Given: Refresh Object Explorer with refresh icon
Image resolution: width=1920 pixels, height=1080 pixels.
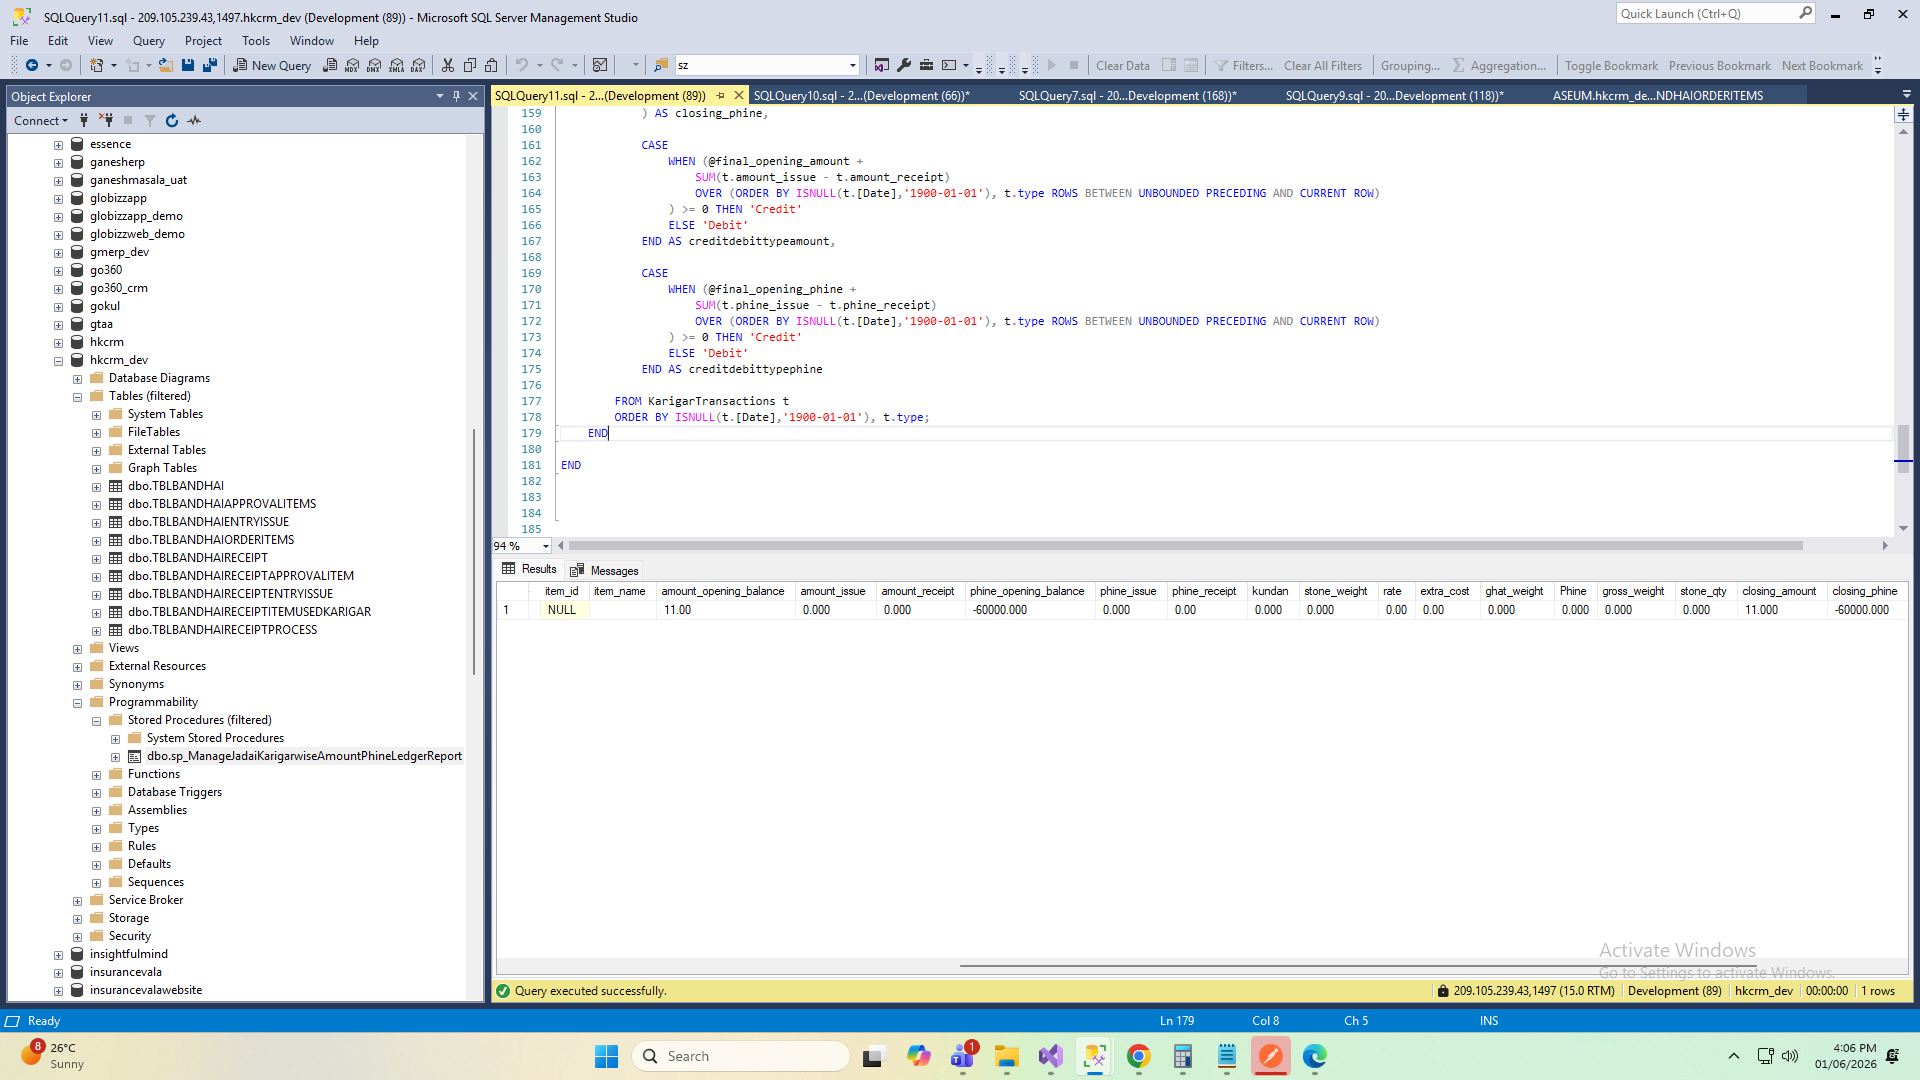Looking at the screenshot, I should click(x=172, y=121).
